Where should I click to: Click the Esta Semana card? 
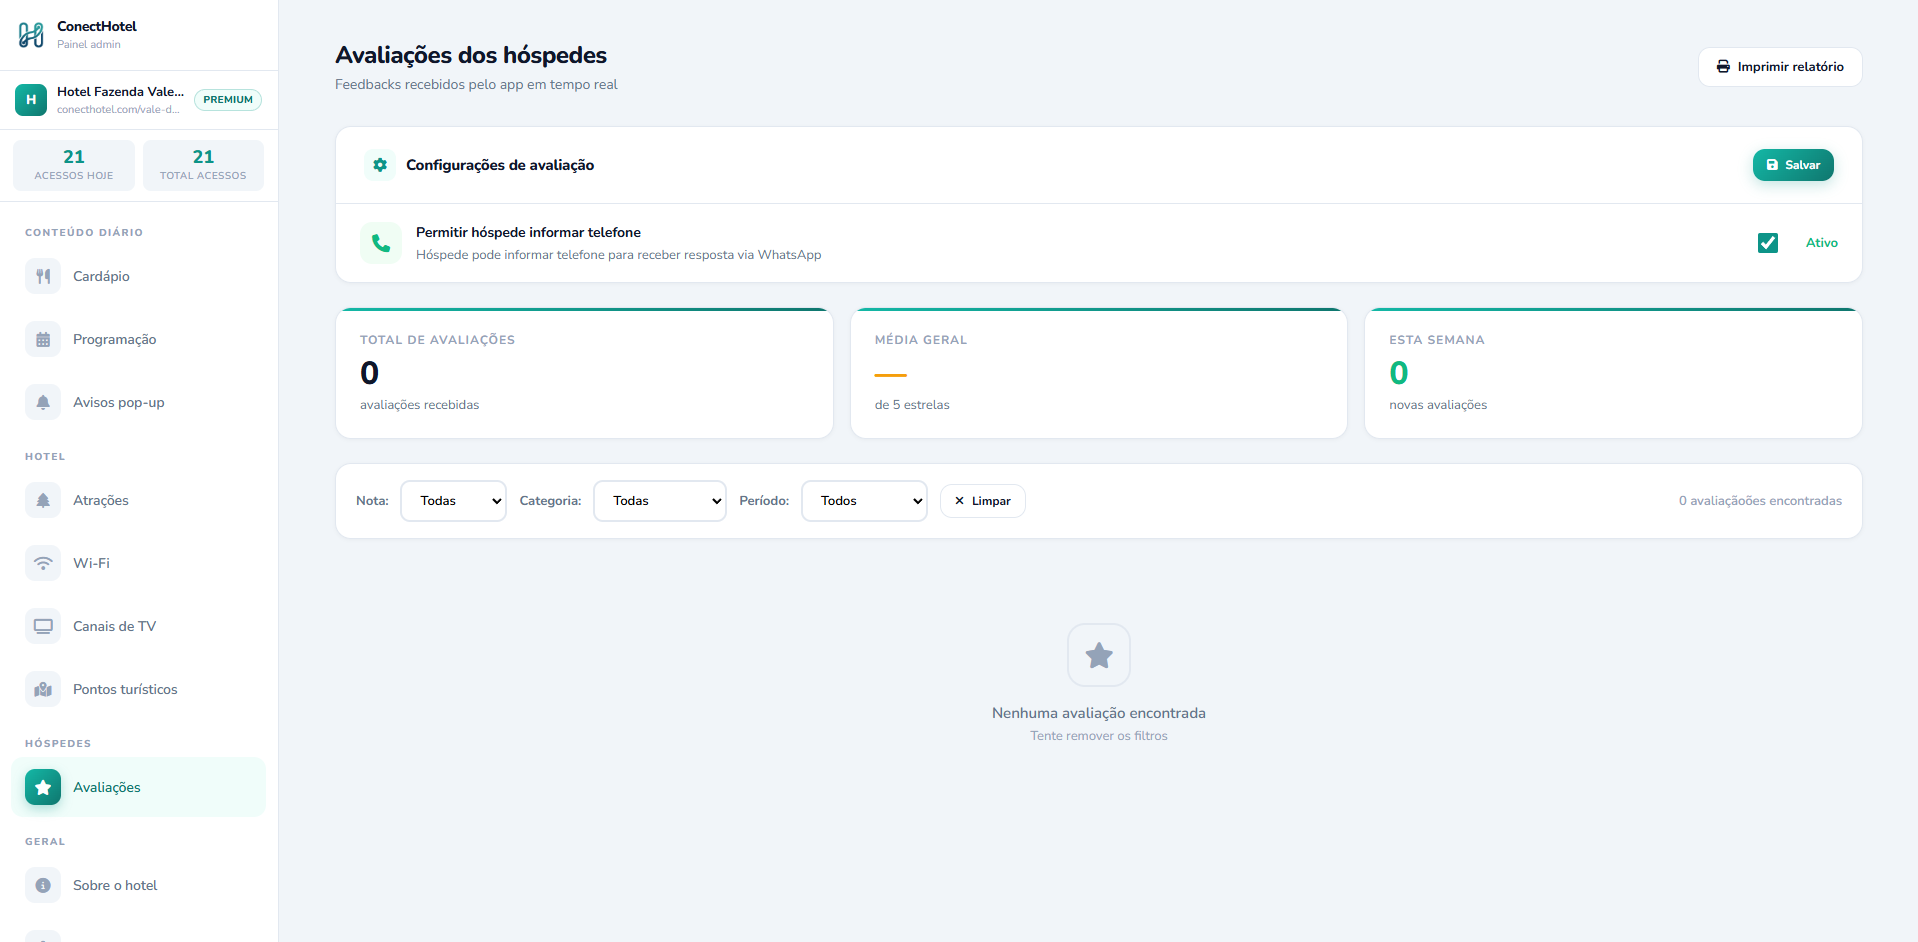[1613, 373]
